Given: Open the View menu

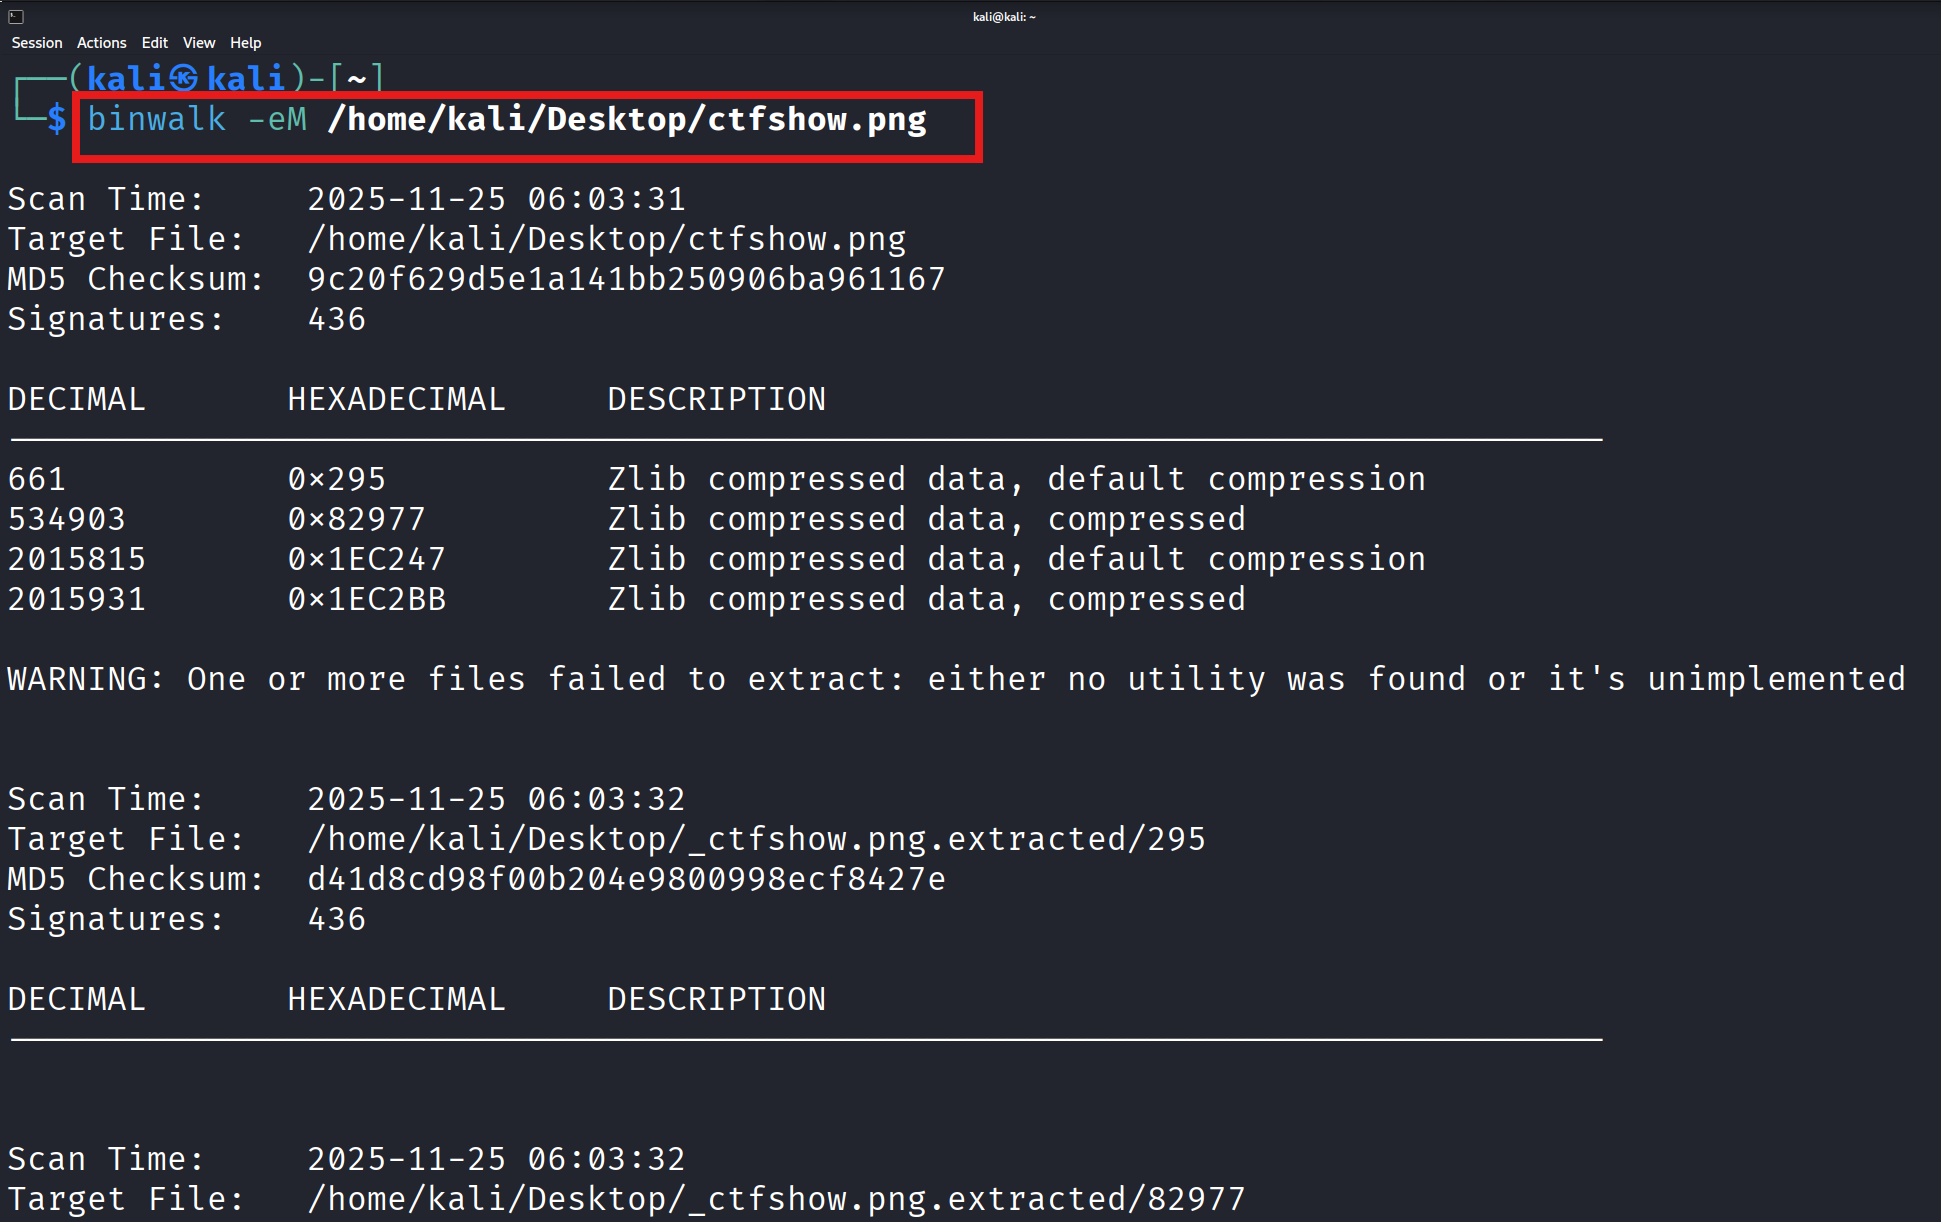Looking at the screenshot, I should click(199, 43).
